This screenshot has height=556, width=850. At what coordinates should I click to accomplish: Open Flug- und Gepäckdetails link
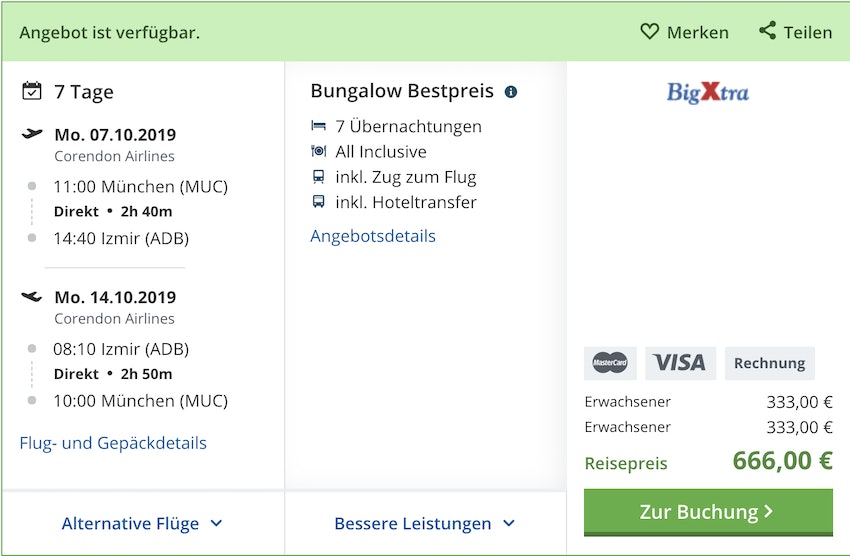pyautogui.click(x=113, y=442)
